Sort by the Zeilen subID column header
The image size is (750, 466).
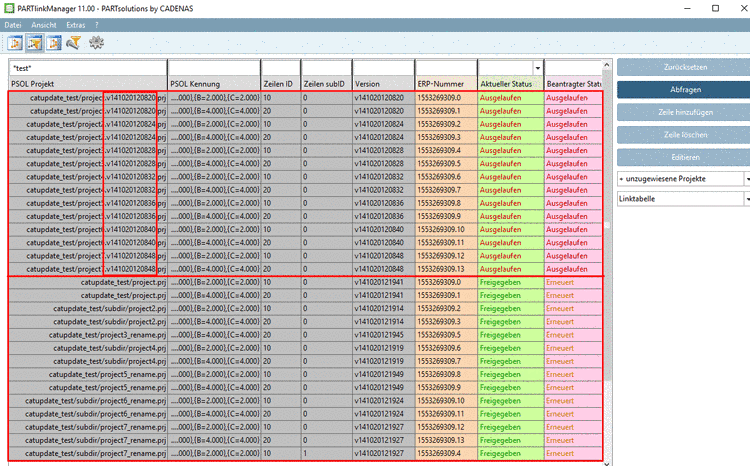[327, 84]
